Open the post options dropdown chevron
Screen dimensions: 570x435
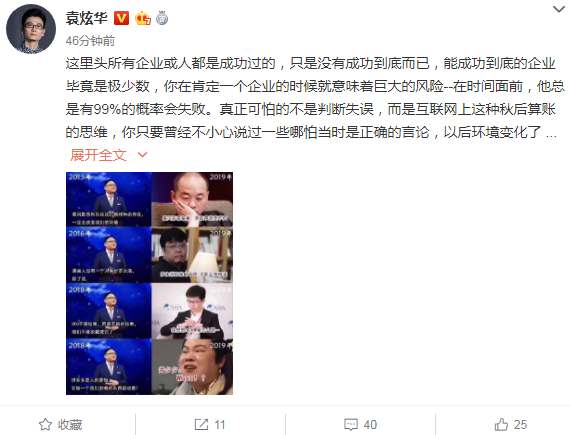coord(559,9)
